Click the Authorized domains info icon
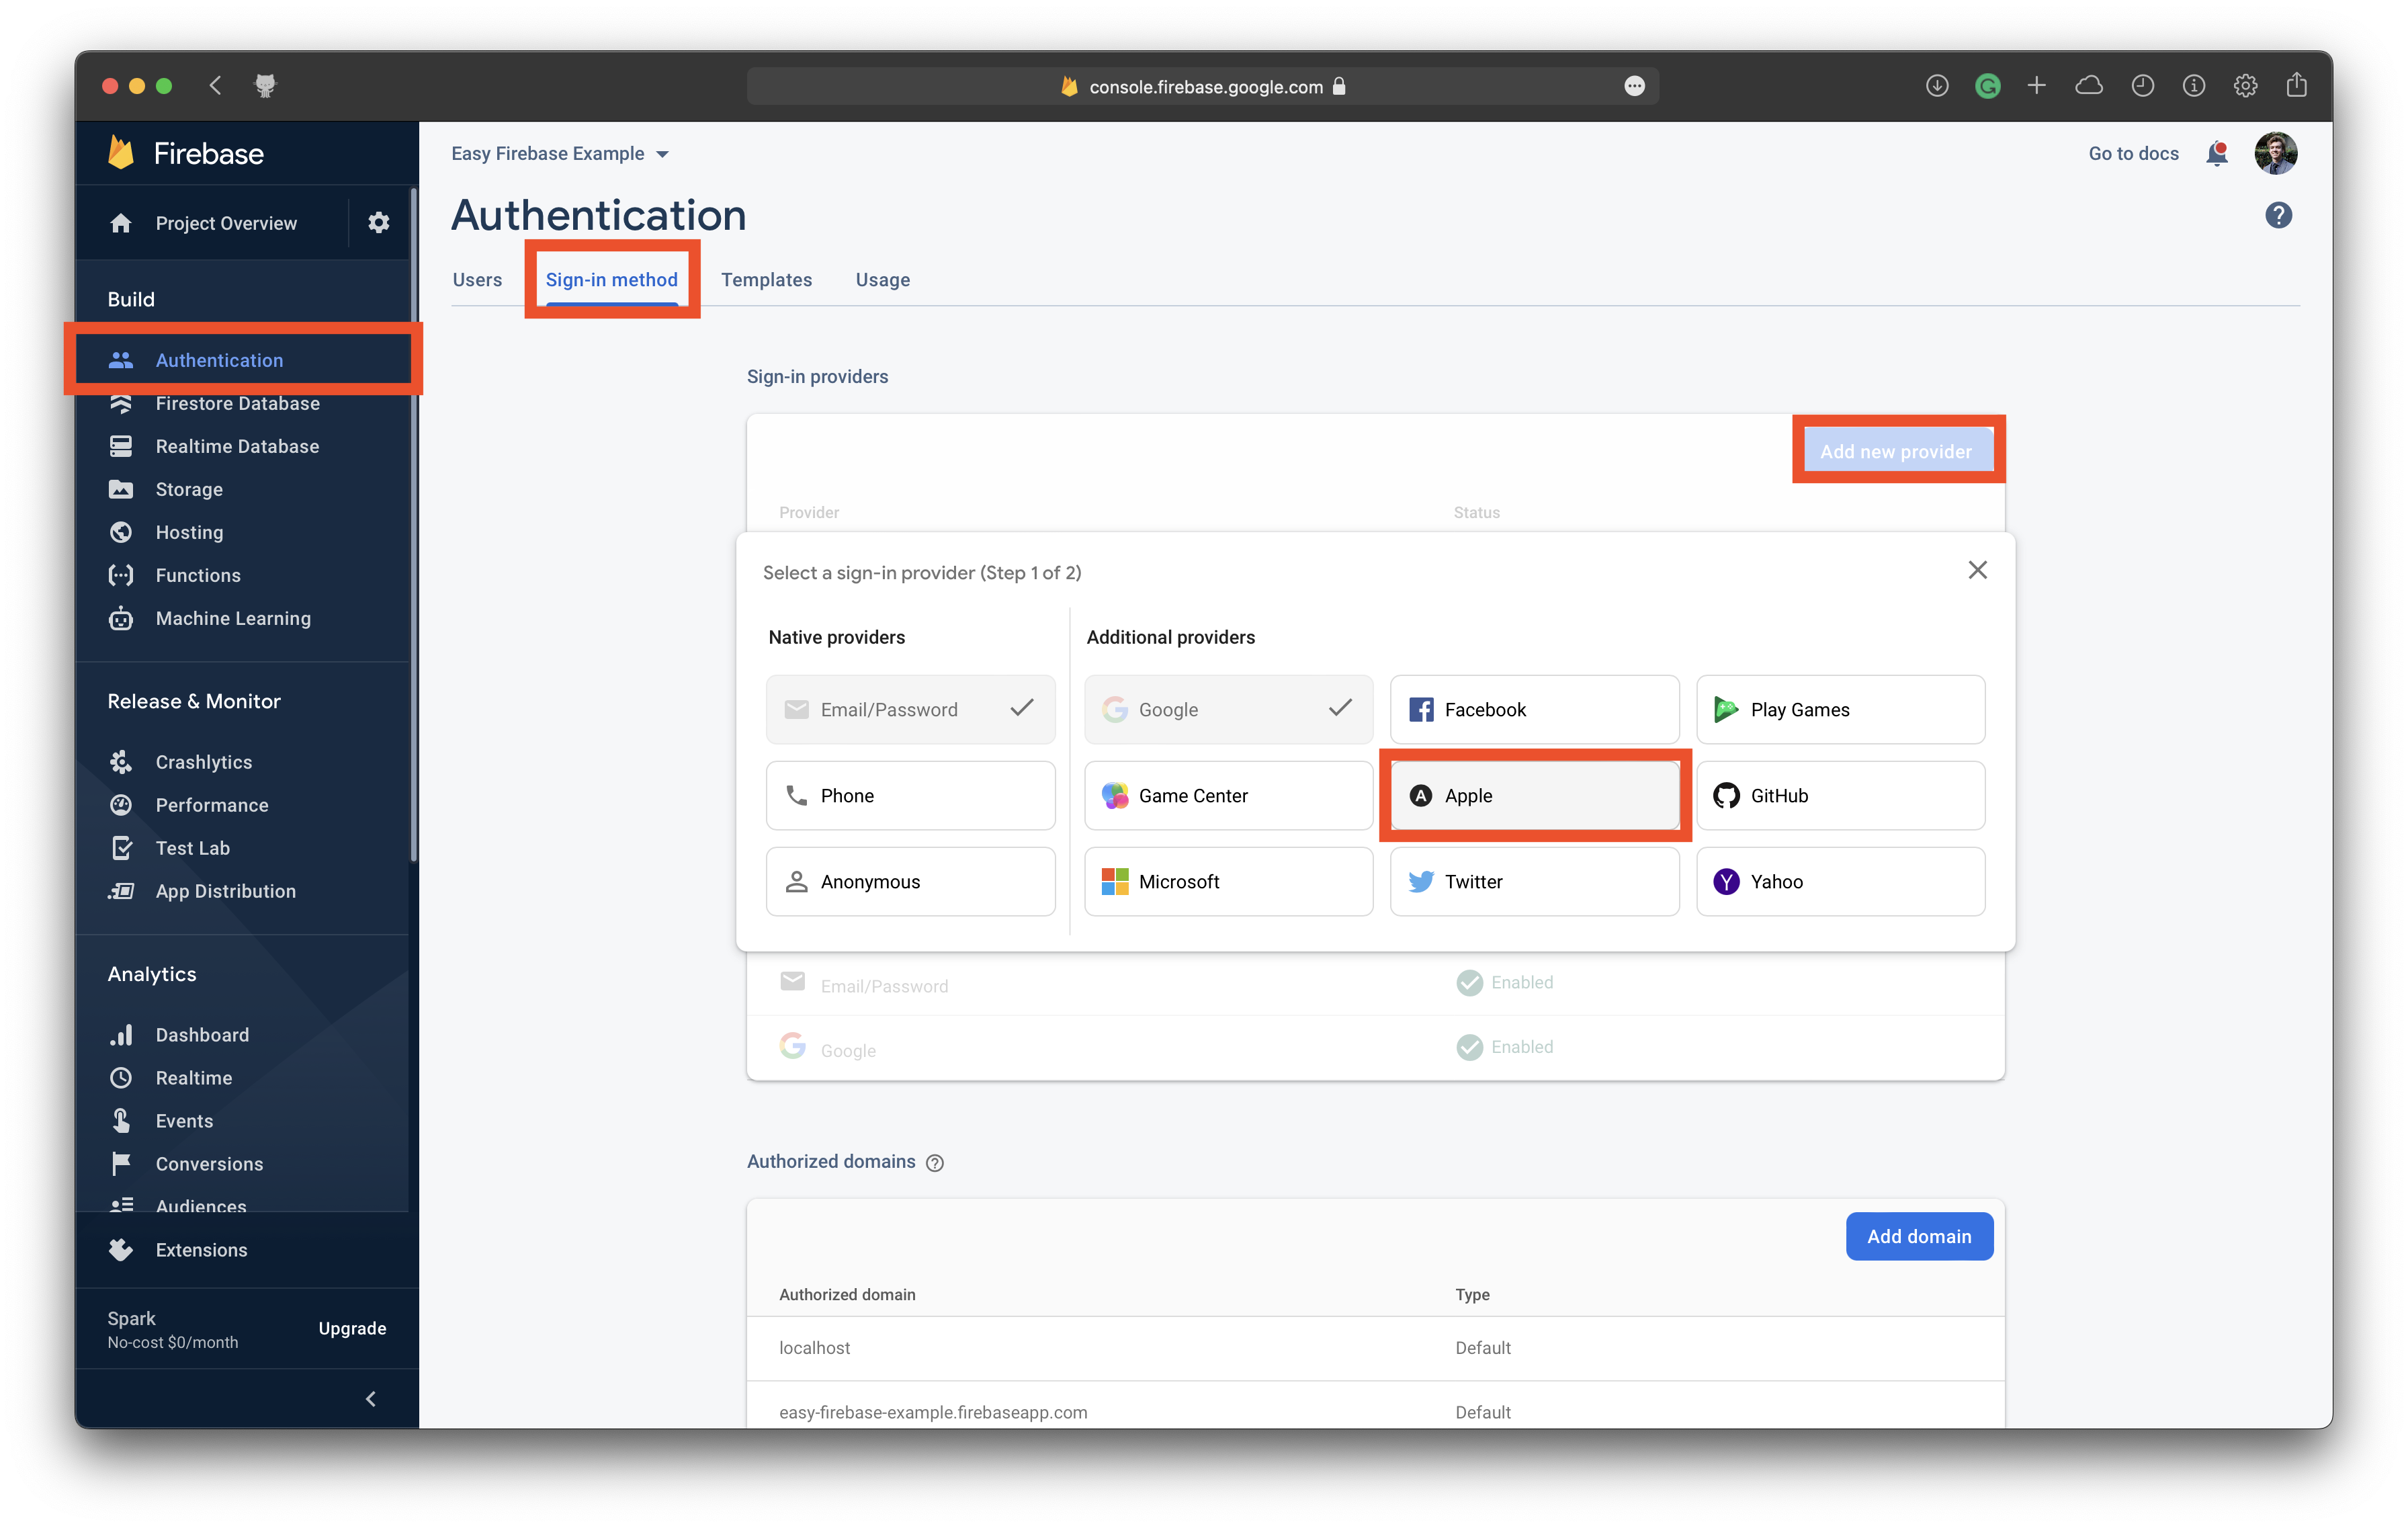The width and height of the screenshot is (2408, 1528). point(934,1162)
